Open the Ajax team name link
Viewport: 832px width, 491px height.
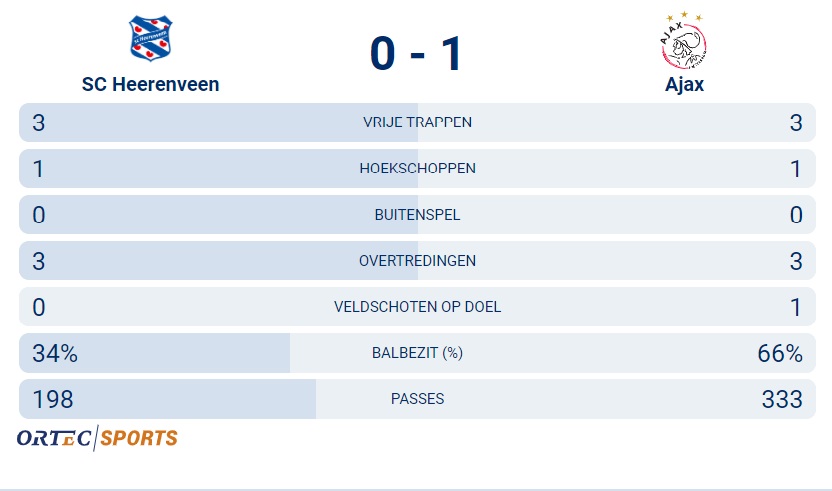684,84
